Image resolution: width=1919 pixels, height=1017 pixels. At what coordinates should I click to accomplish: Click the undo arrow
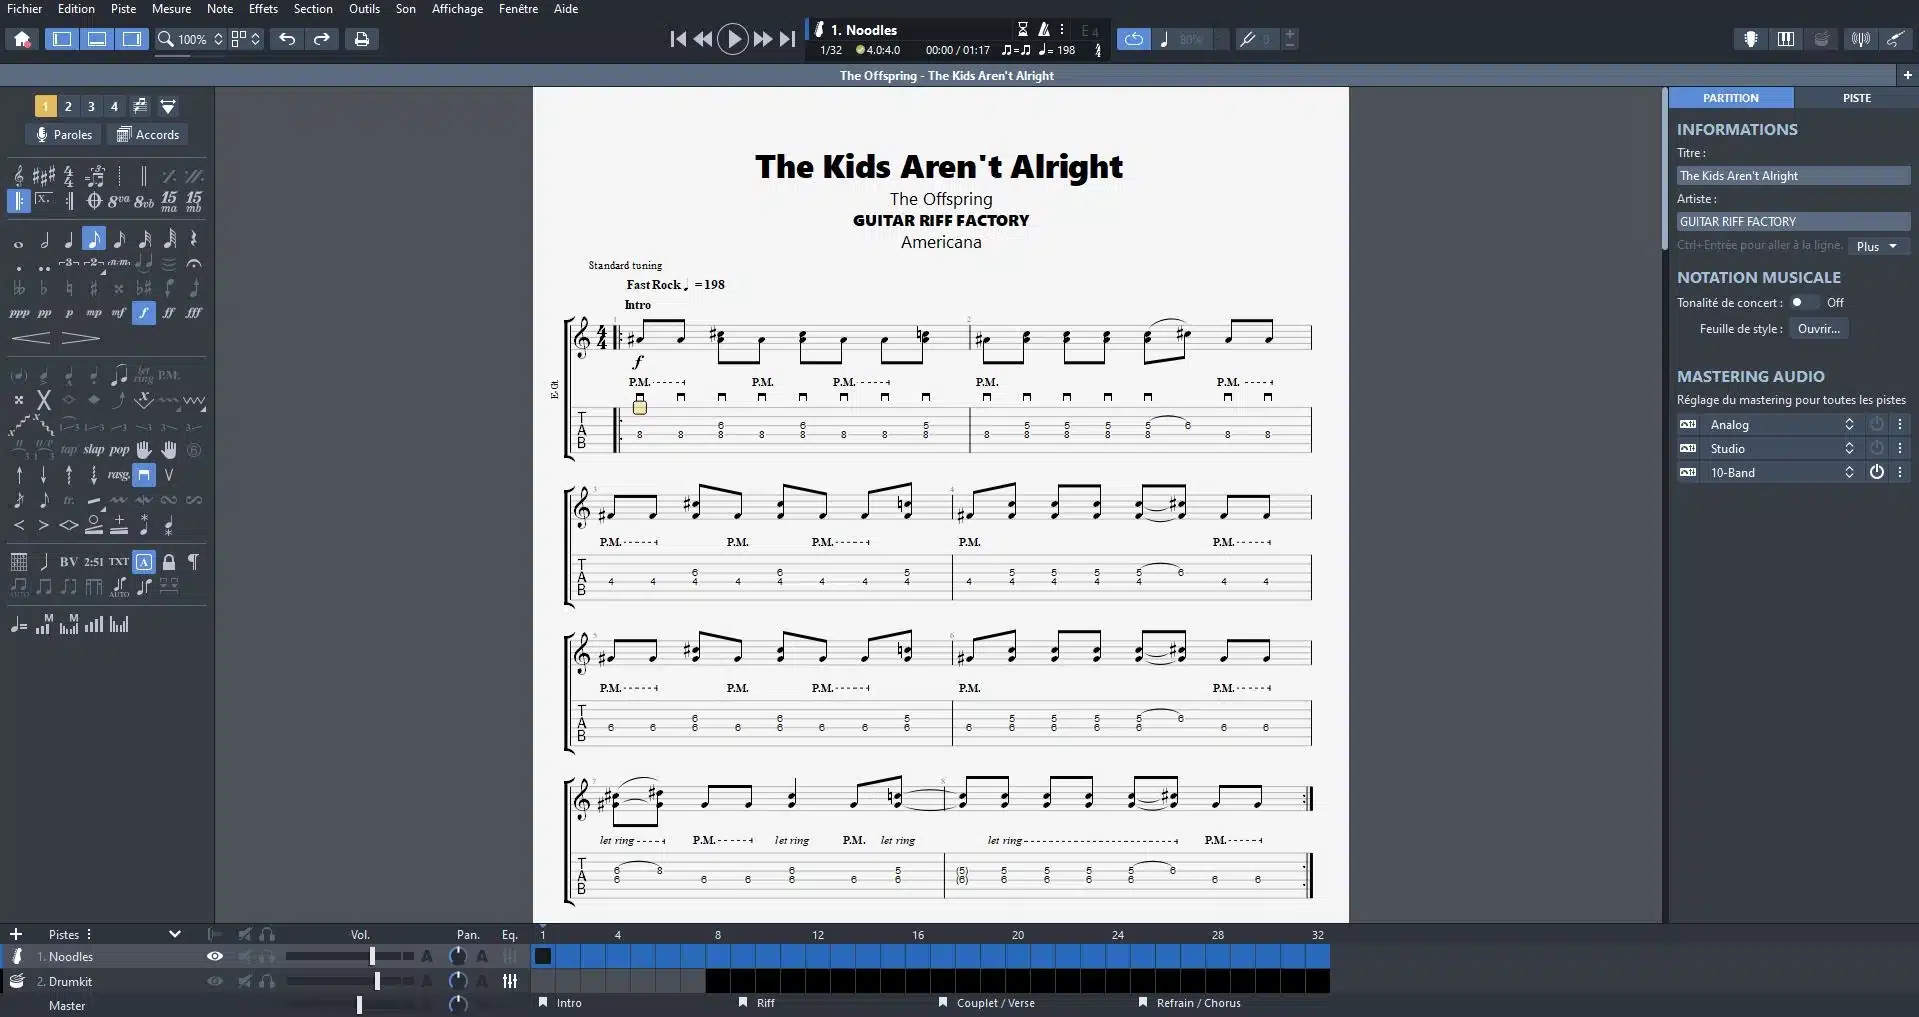tap(287, 39)
